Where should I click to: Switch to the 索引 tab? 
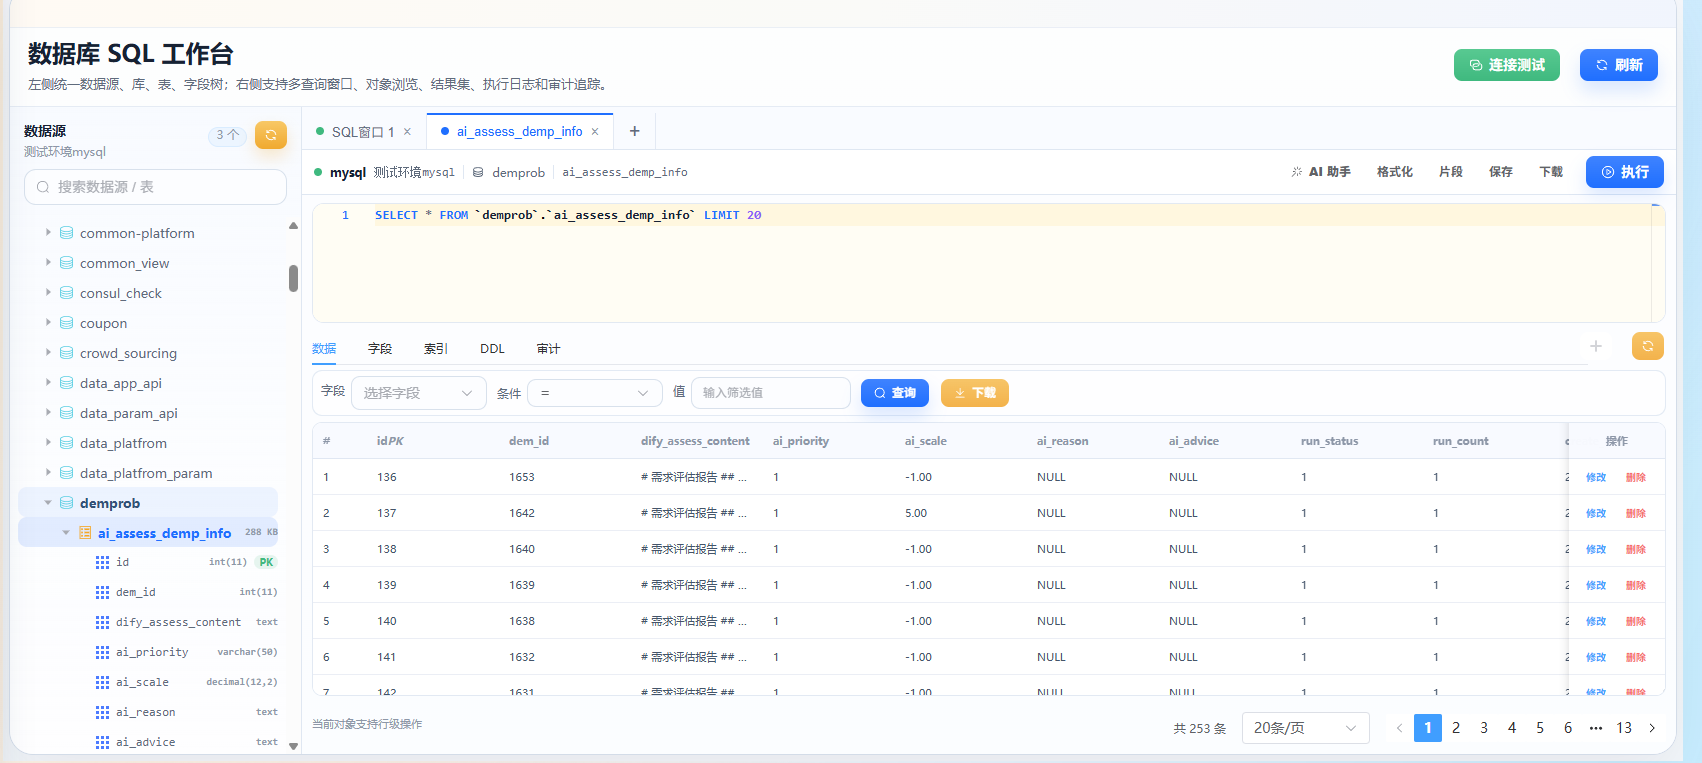[436, 349]
